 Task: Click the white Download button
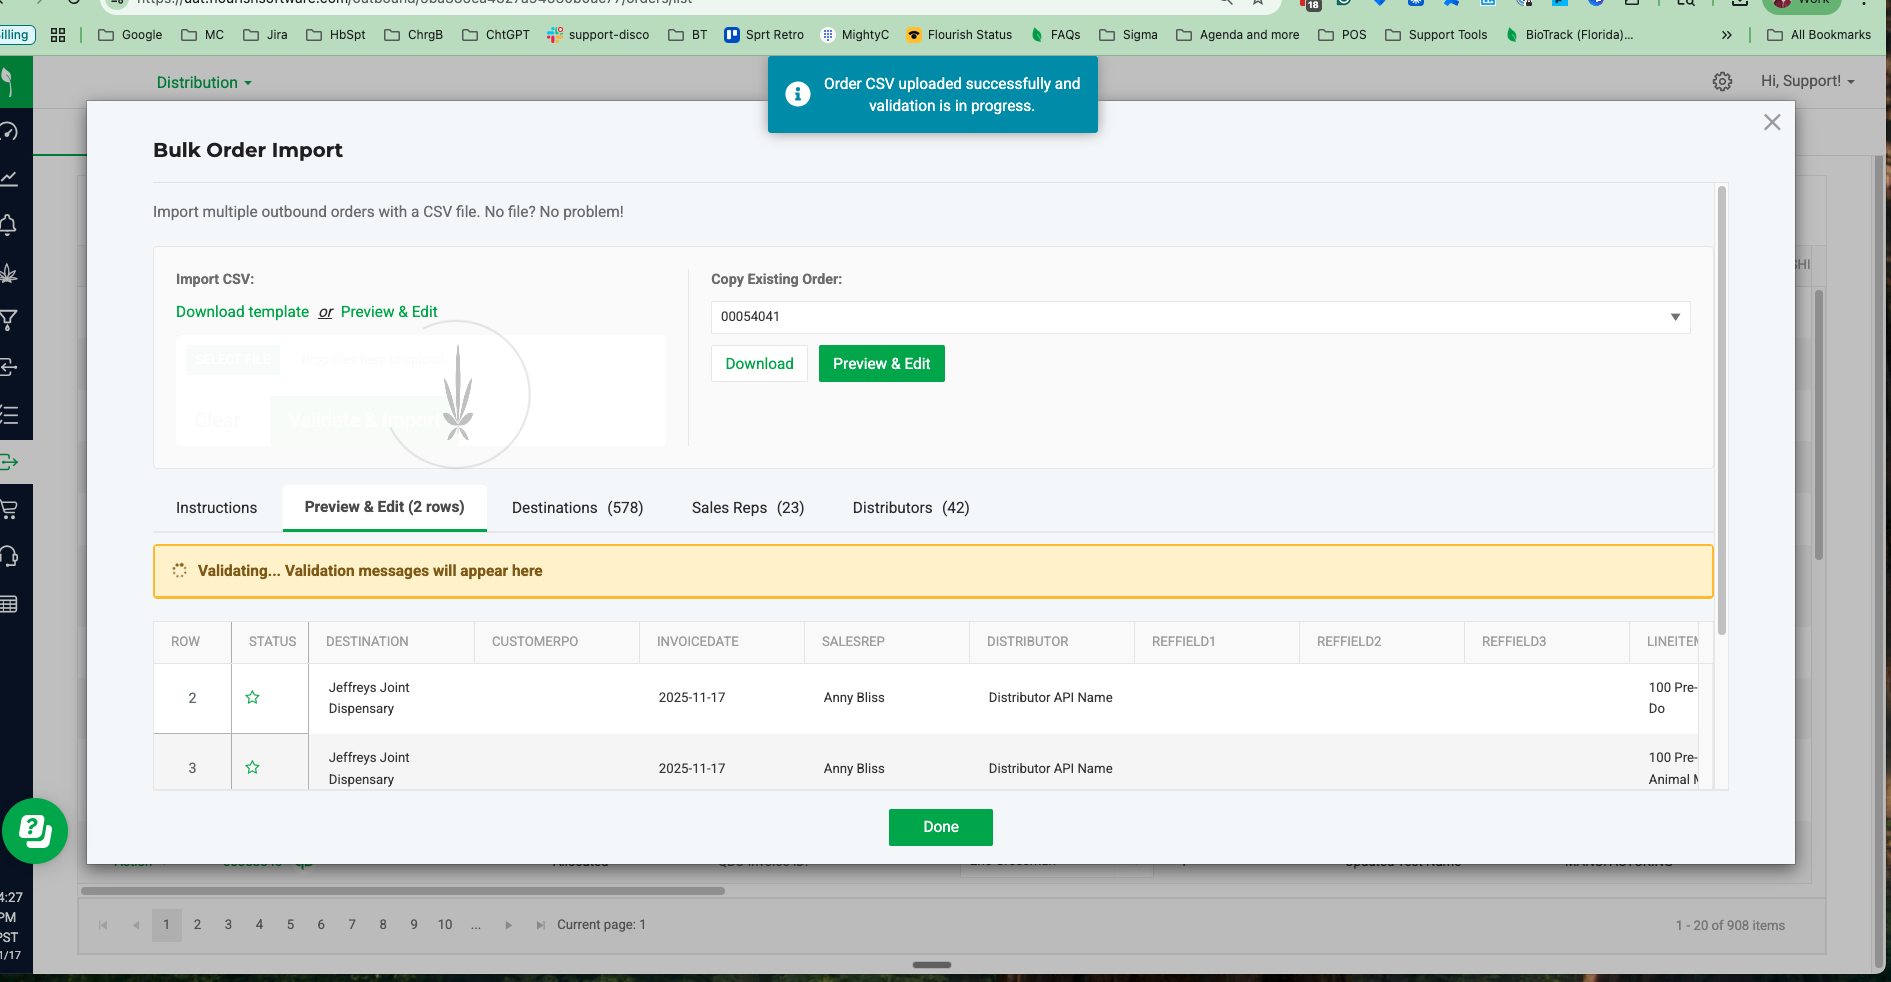coord(759,364)
